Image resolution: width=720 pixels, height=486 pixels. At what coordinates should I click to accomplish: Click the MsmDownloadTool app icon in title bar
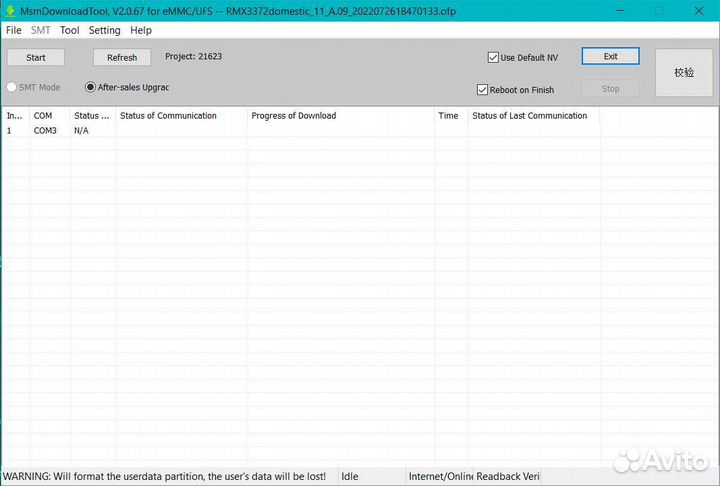coord(10,10)
